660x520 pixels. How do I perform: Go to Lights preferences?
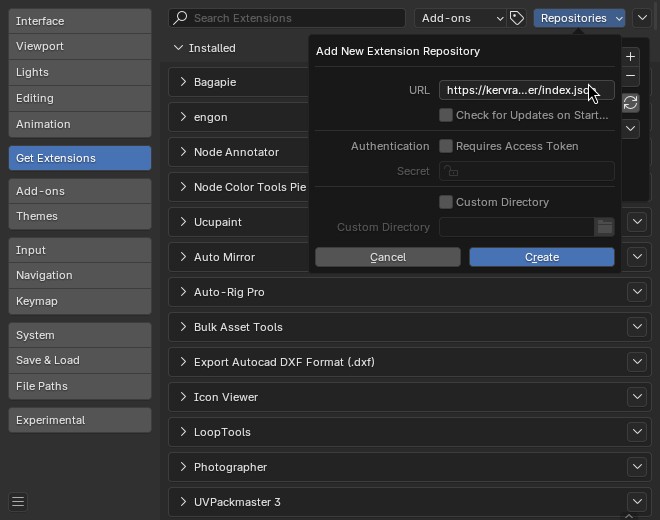[80, 72]
